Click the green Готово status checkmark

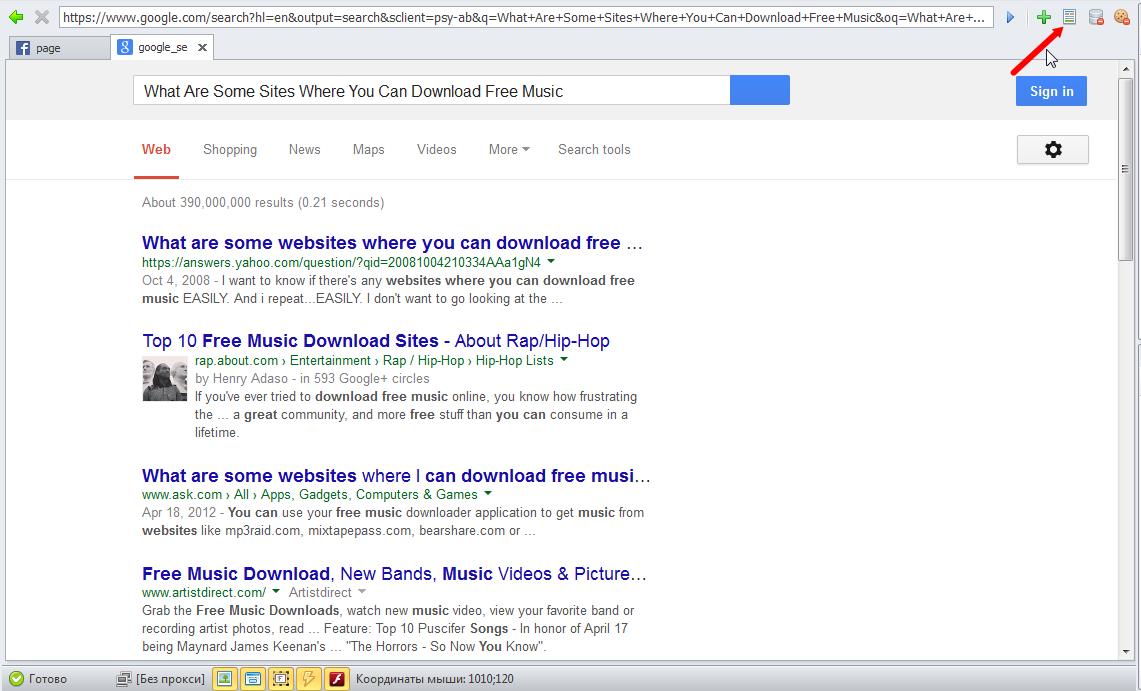[16, 679]
